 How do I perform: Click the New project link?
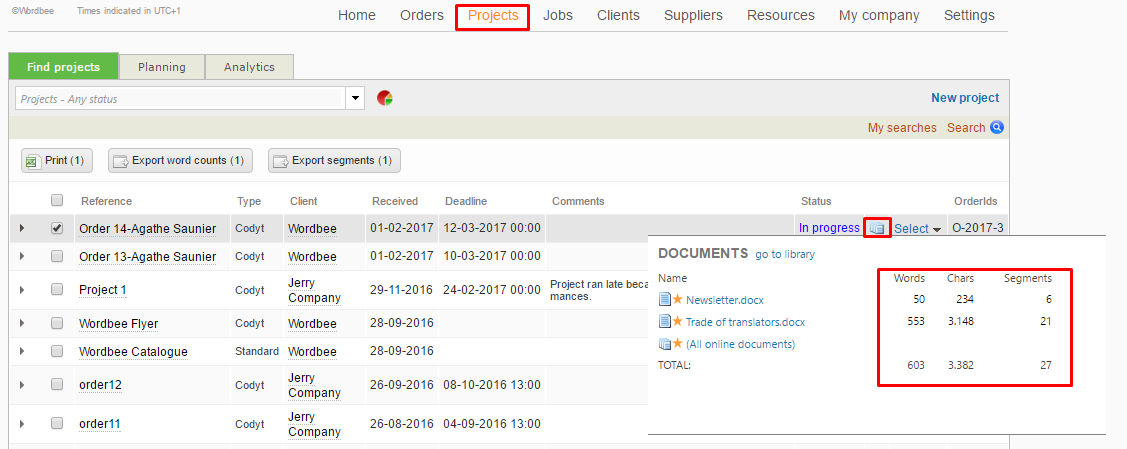(x=964, y=98)
